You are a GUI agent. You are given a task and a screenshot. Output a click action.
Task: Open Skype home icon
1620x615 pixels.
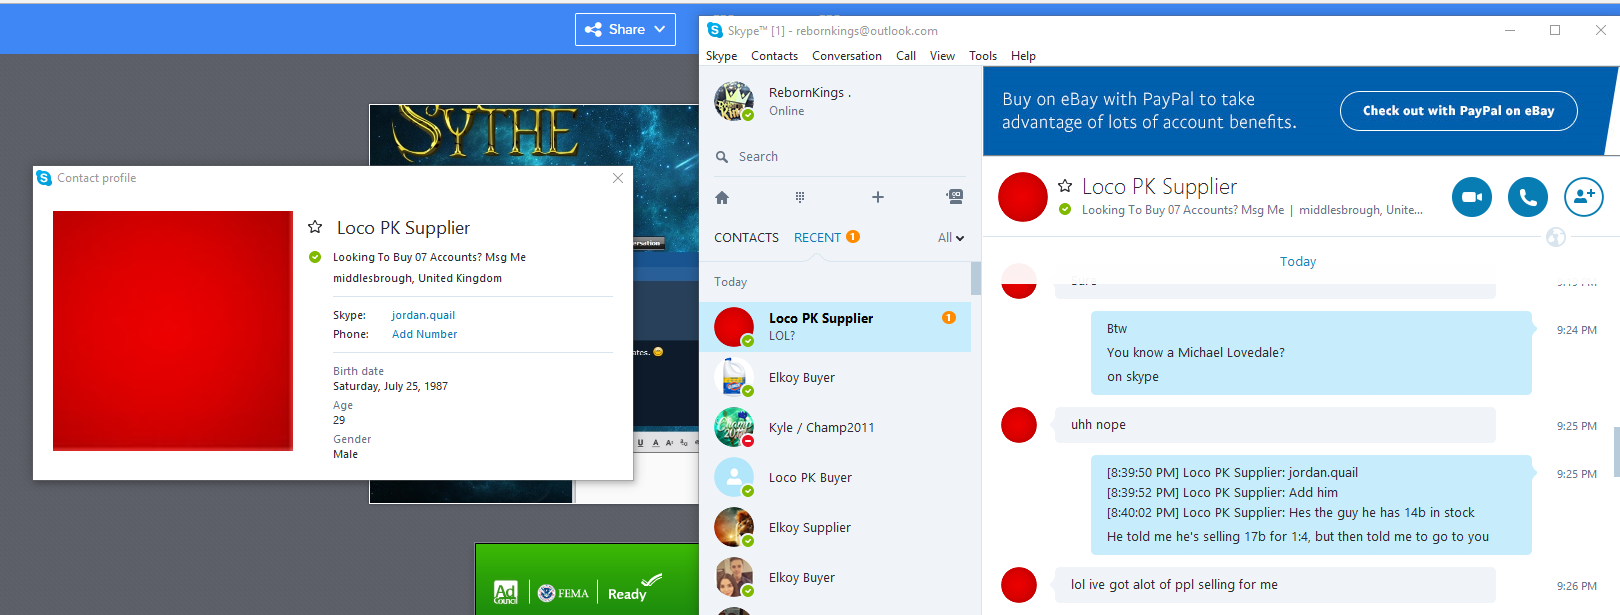[722, 197]
